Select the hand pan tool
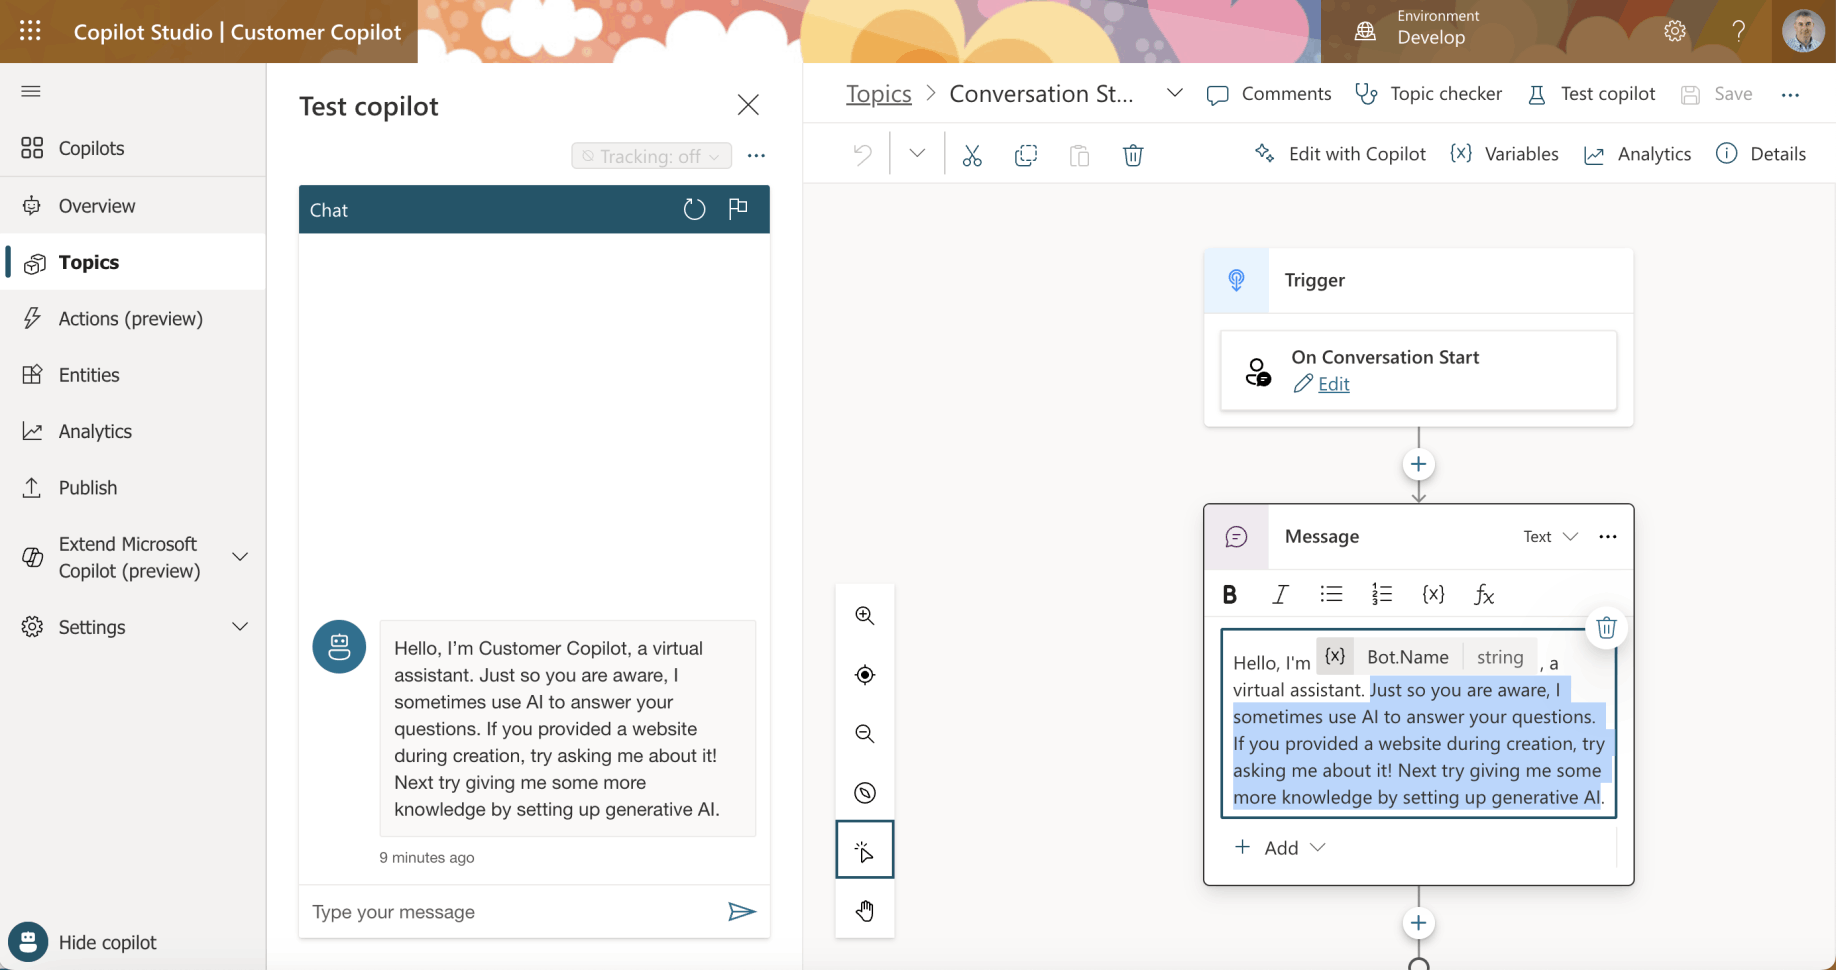The height and width of the screenshot is (970, 1836). [x=865, y=910]
